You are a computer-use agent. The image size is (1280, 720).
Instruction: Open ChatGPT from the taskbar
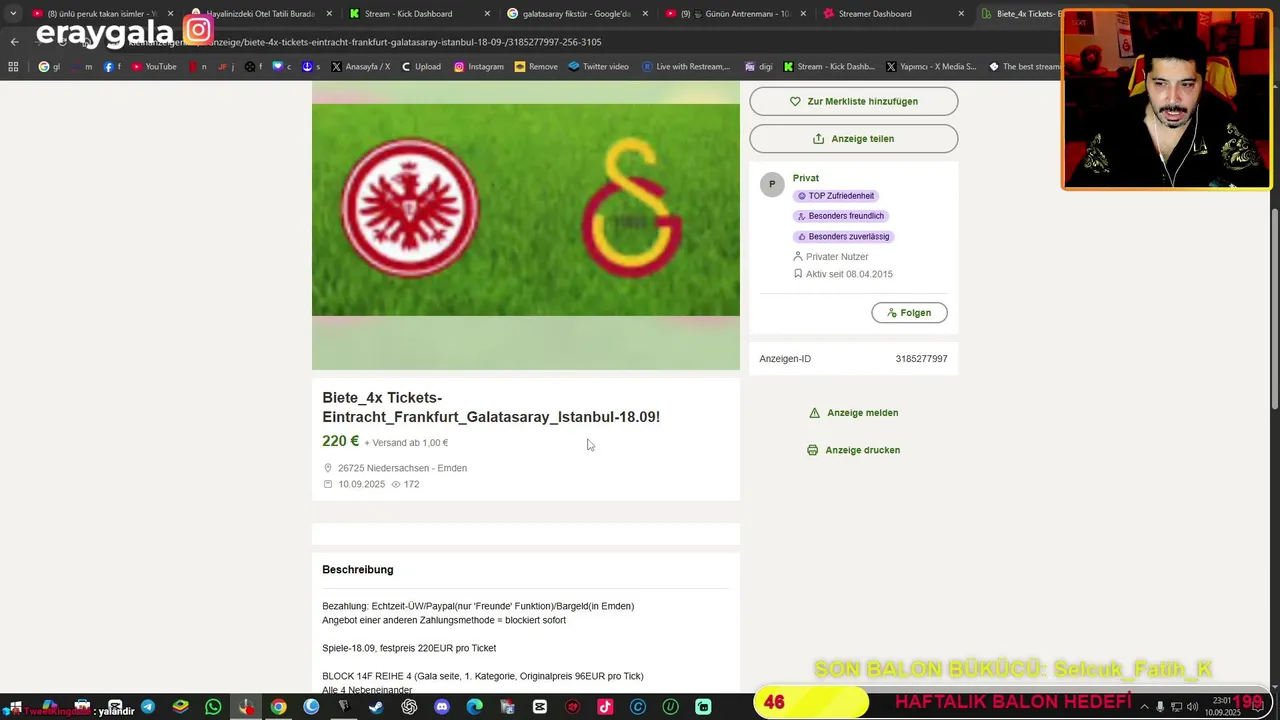[x=409, y=707]
